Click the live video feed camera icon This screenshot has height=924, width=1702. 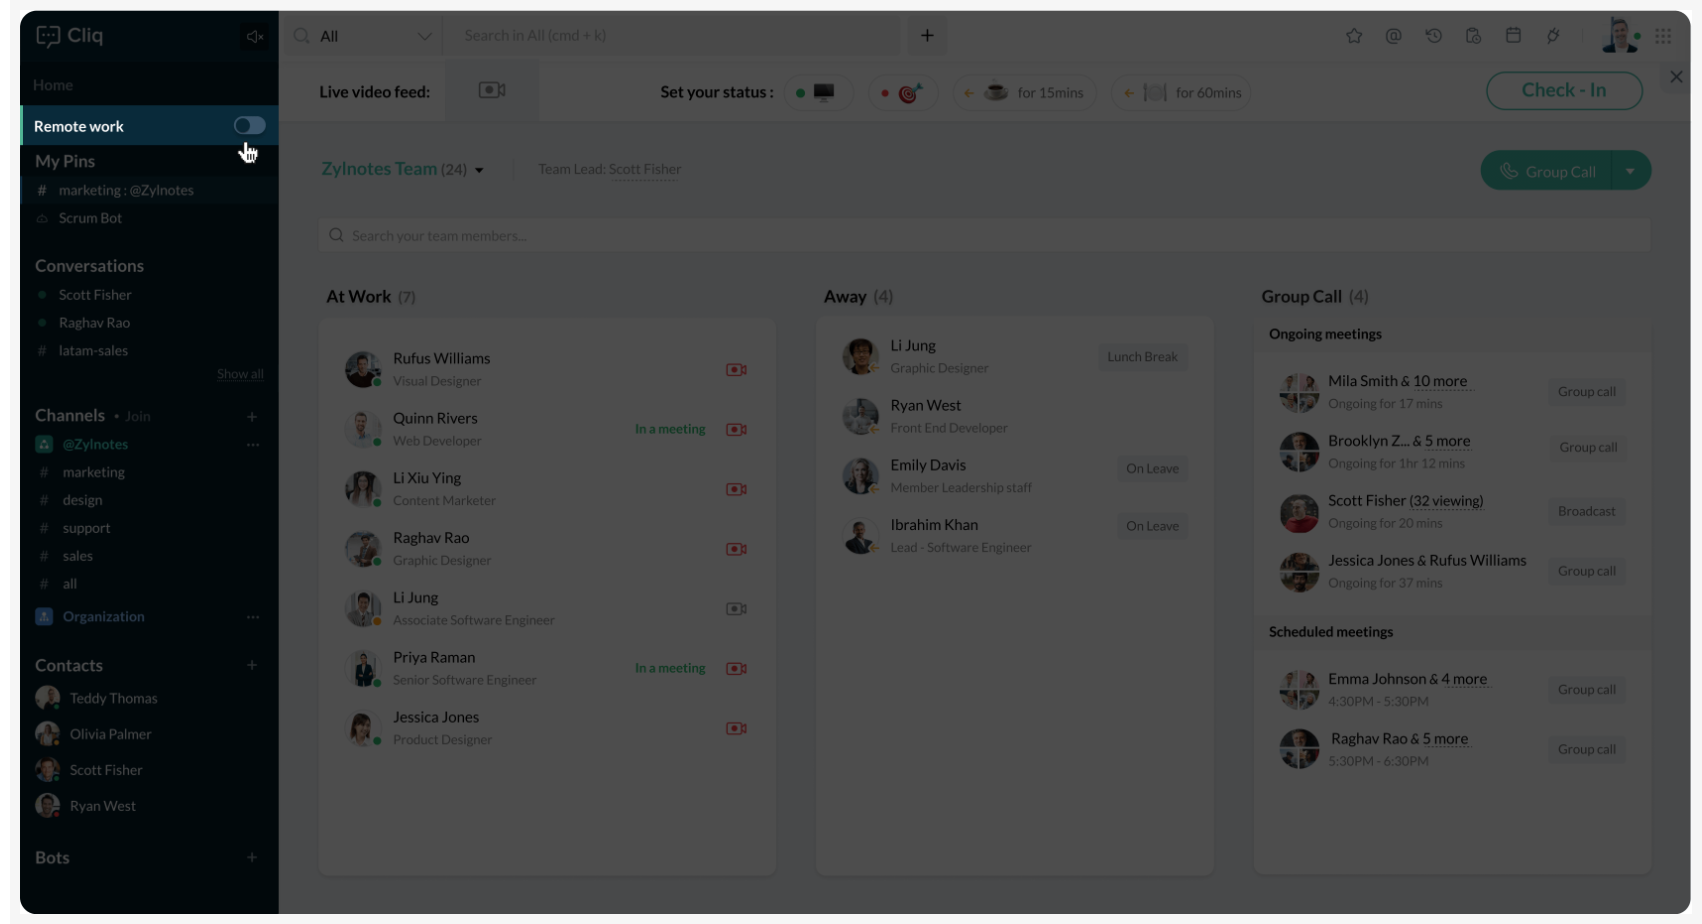click(x=491, y=91)
